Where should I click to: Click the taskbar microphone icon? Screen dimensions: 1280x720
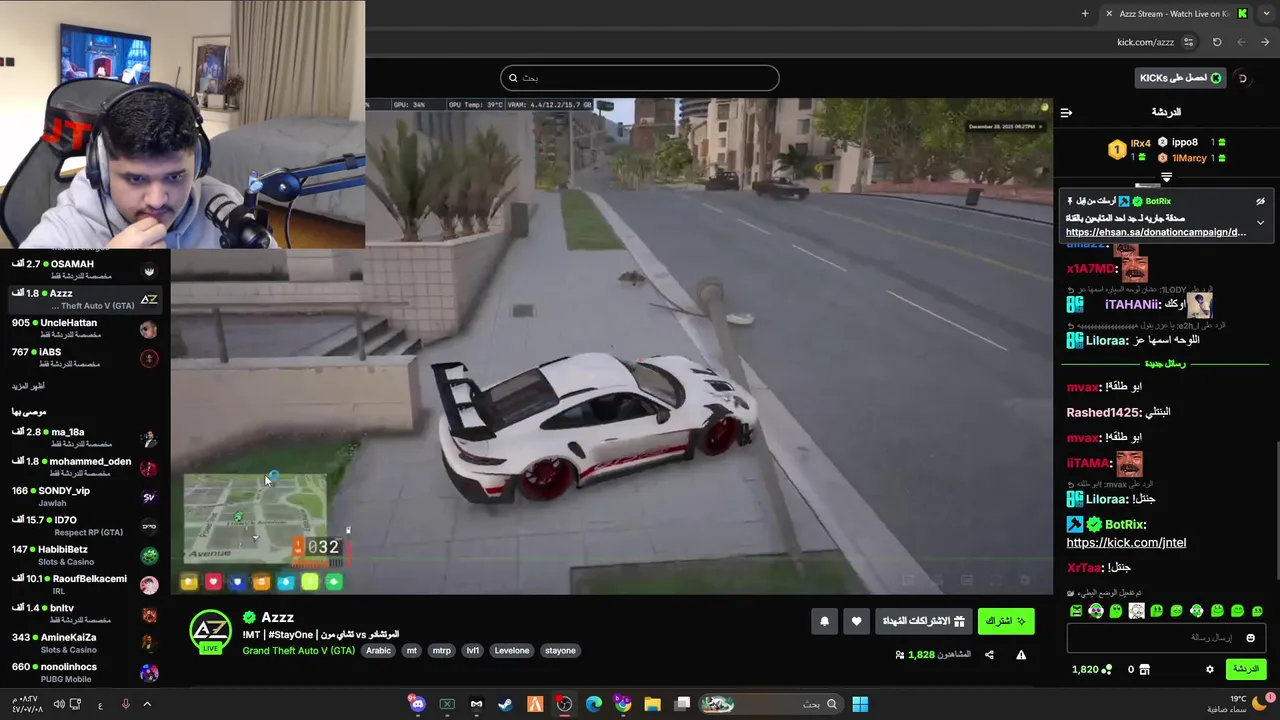point(125,704)
